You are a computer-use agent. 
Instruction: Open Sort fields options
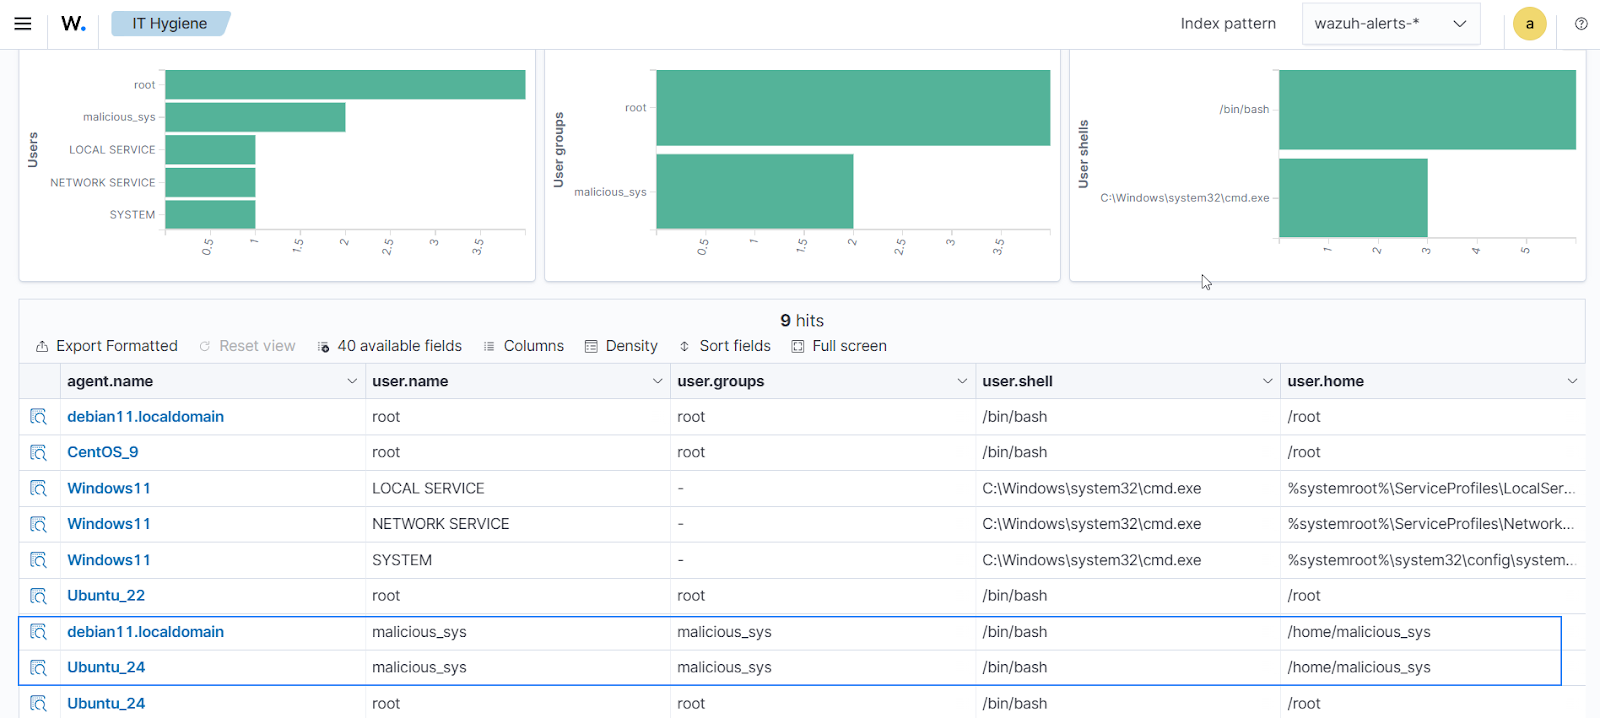[x=725, y=346]
